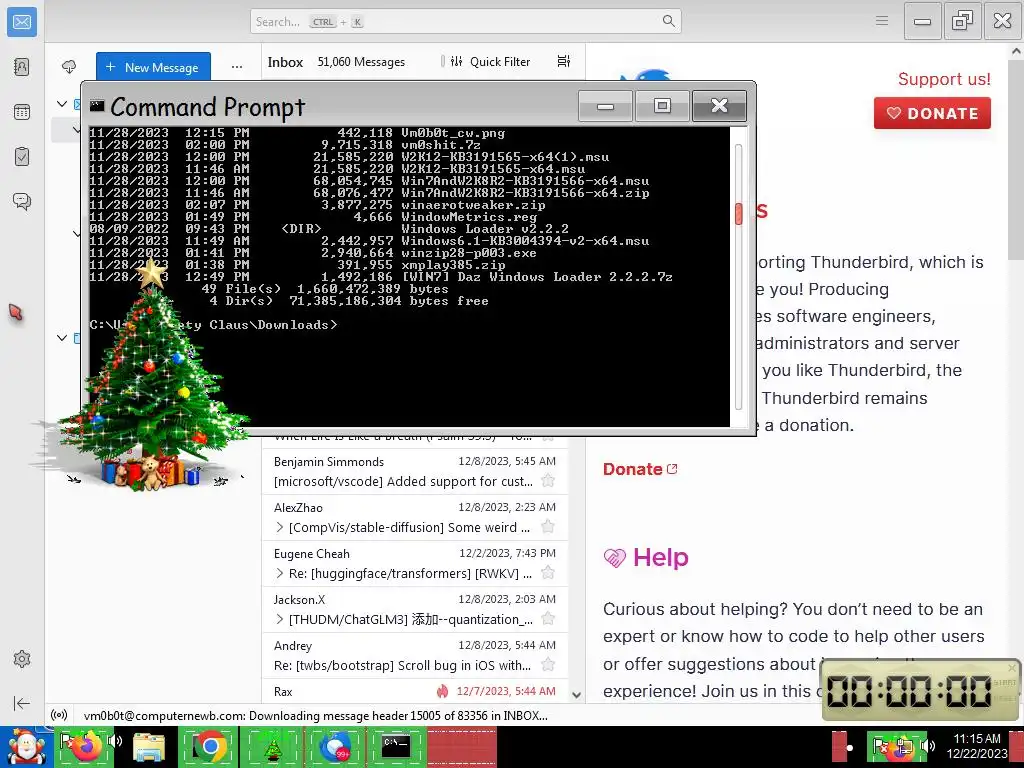This screenshot has width=1024, height=768.
Task: Open File Explorer from the taskbar
Action: click(149, 748)
